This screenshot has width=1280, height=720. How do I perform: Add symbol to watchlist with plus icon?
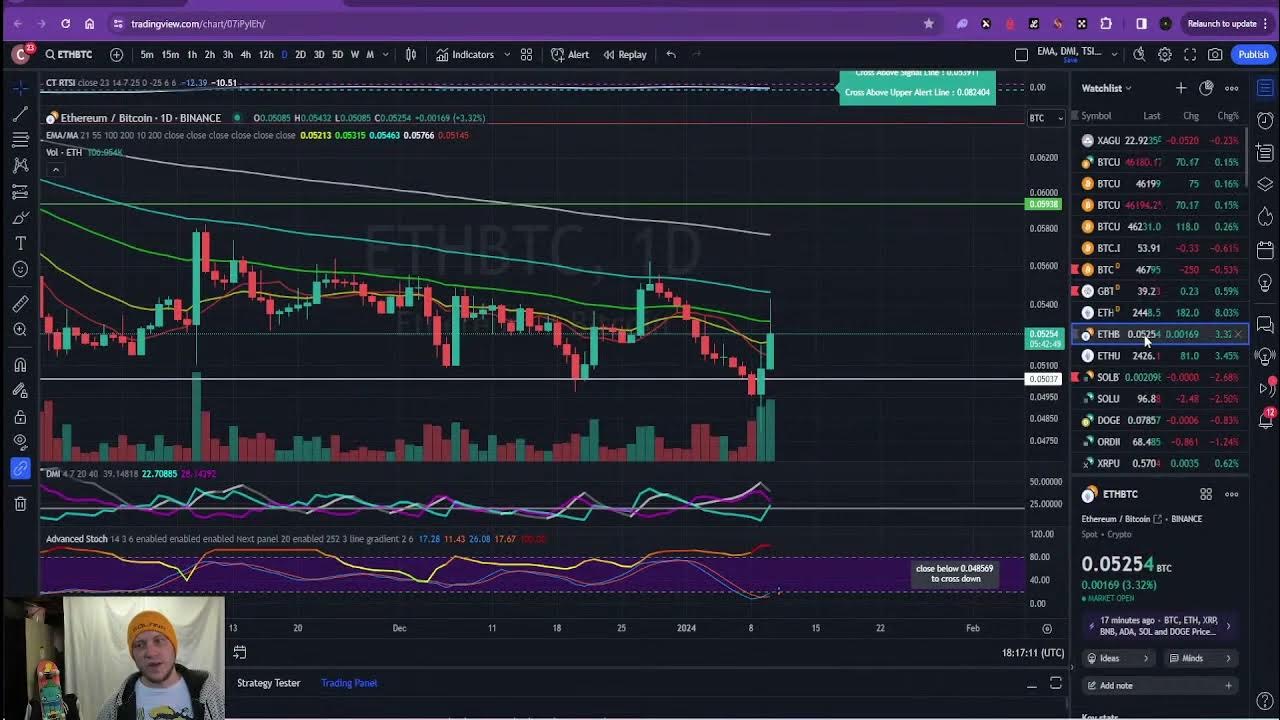[1181, 88]
